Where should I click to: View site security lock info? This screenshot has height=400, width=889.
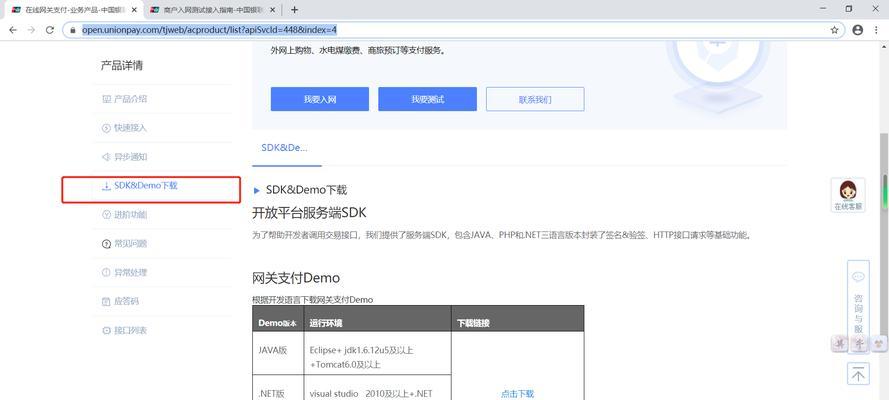tap(73, 30)
